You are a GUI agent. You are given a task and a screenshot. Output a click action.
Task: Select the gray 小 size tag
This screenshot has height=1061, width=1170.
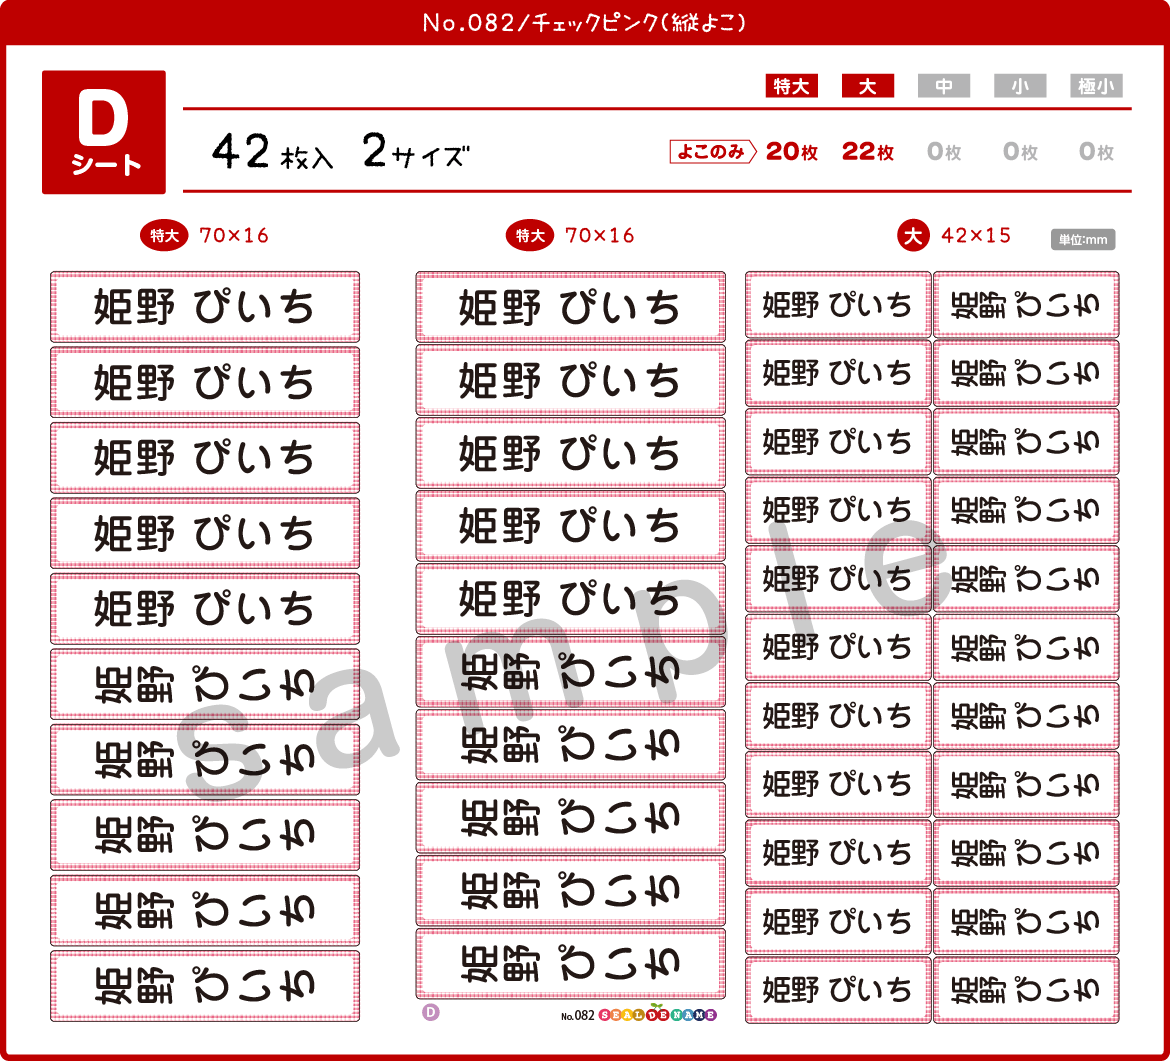(1020, 86)
